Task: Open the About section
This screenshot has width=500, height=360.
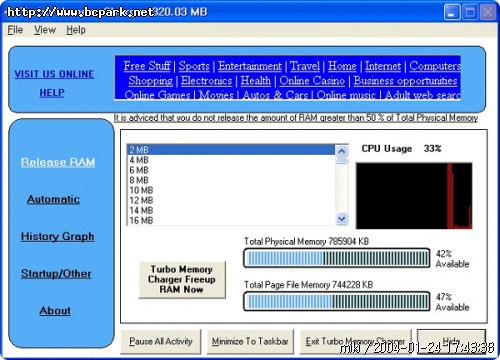Action: (x=55, y=311)
